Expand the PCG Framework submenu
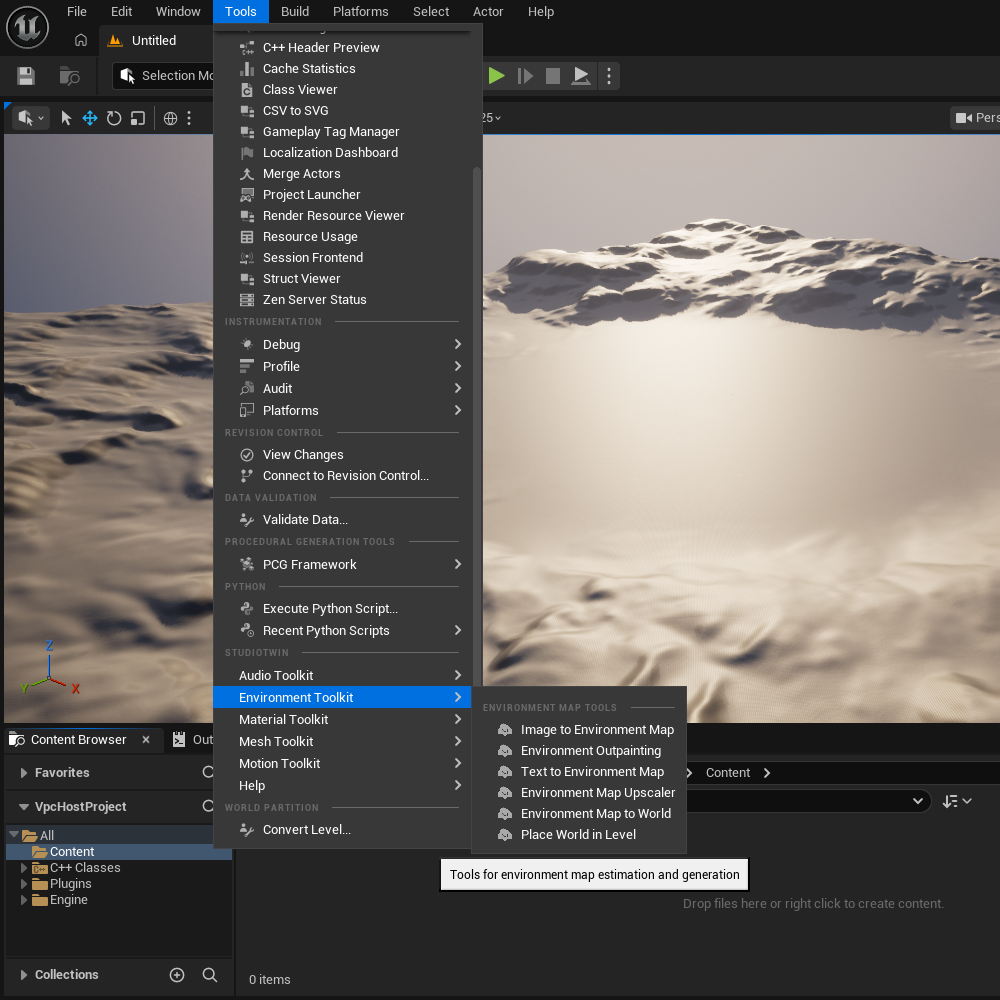This screenshot has width=1000, height=1000. click(x=342, y=564)
